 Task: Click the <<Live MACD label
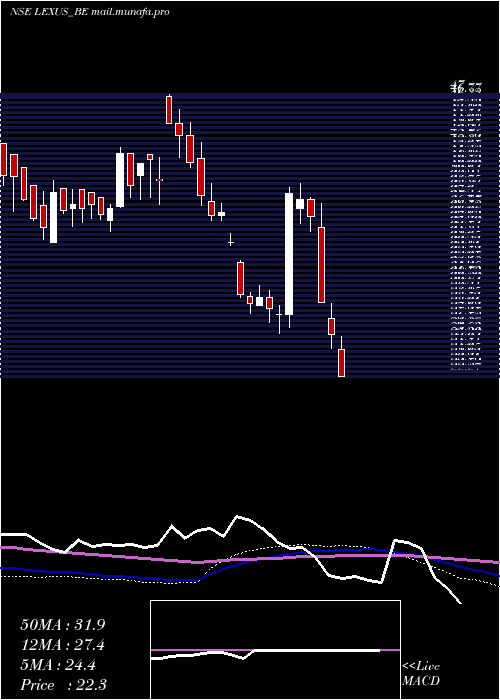click(x=421, y=674)
